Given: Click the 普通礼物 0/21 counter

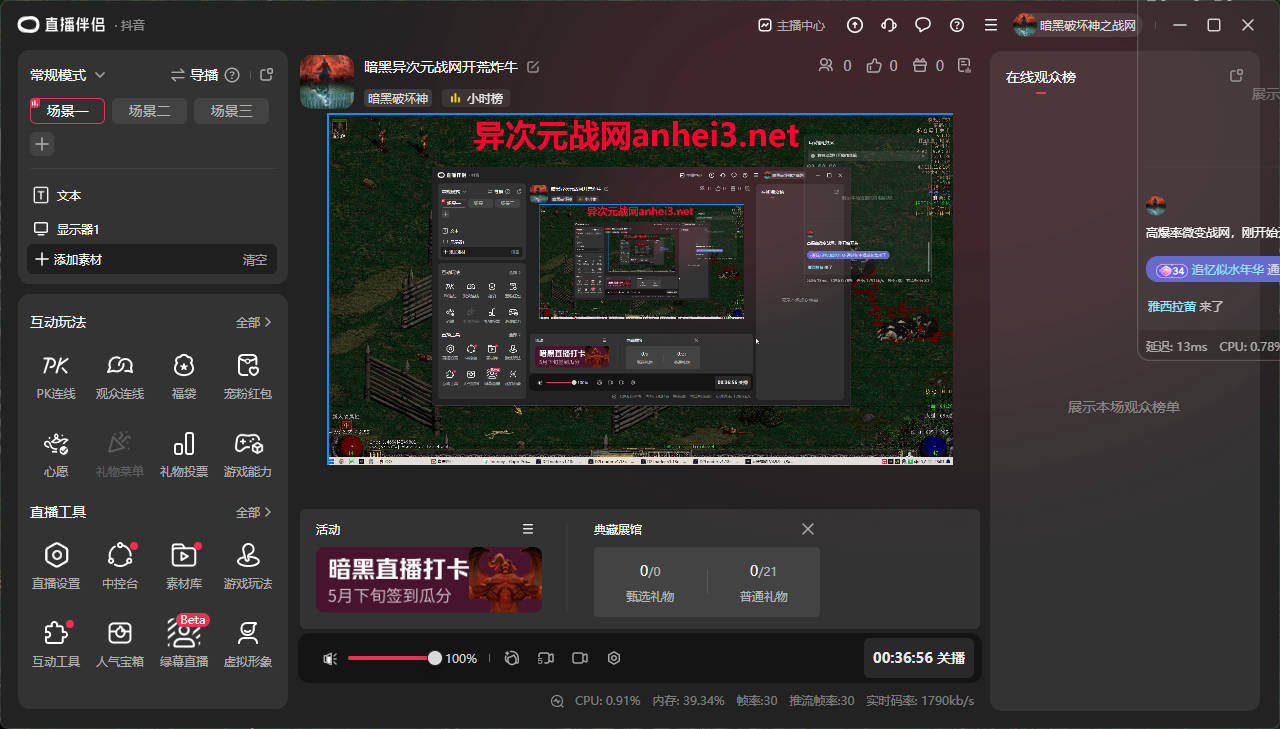Looking at the screenshot, I should point(763,582).
